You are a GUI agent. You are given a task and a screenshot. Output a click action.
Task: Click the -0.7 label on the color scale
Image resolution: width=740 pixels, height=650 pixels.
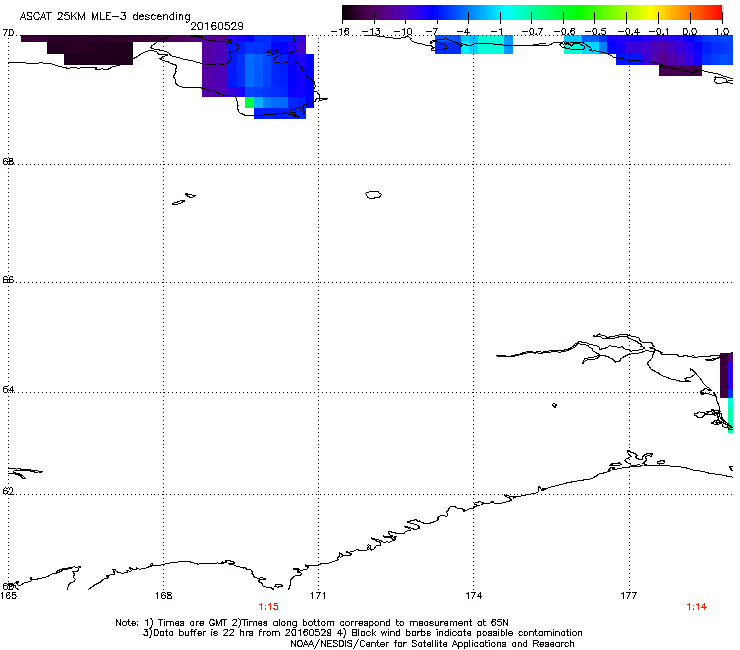click(532, 32)
